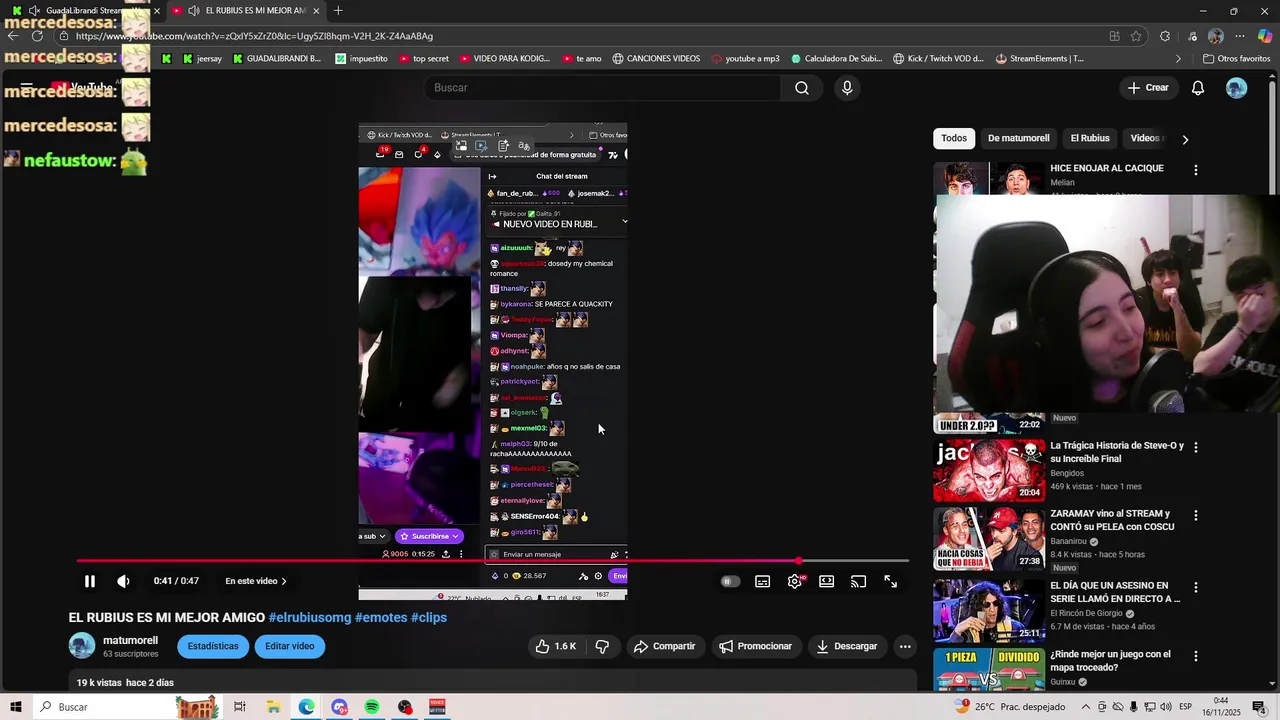Open '¿Rinde mejor un juego' video title
Viewport: 1280px width, 720px height.
pos(1110,661)
